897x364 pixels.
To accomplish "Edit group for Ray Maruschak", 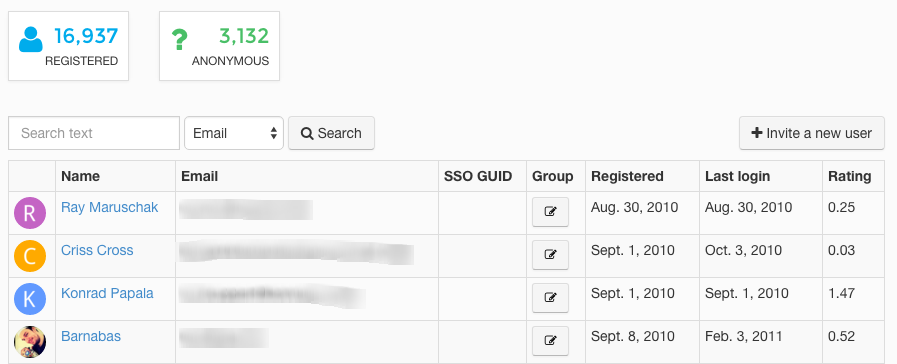I will pos(550,212).
